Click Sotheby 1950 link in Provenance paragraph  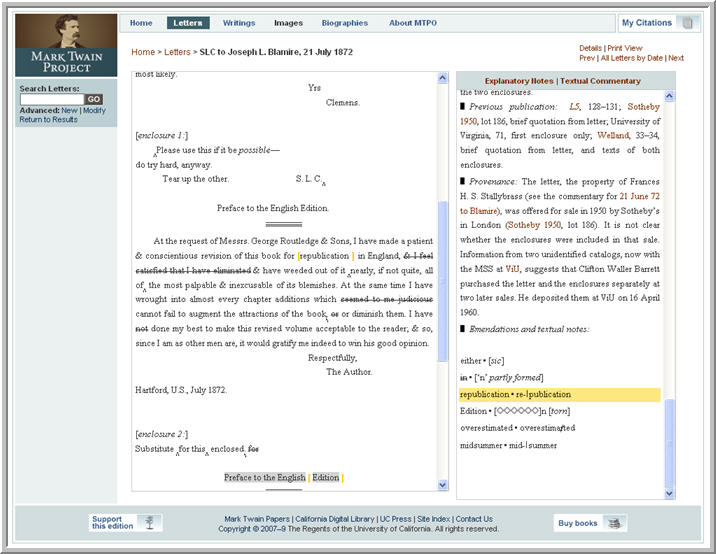pos(534,225)
